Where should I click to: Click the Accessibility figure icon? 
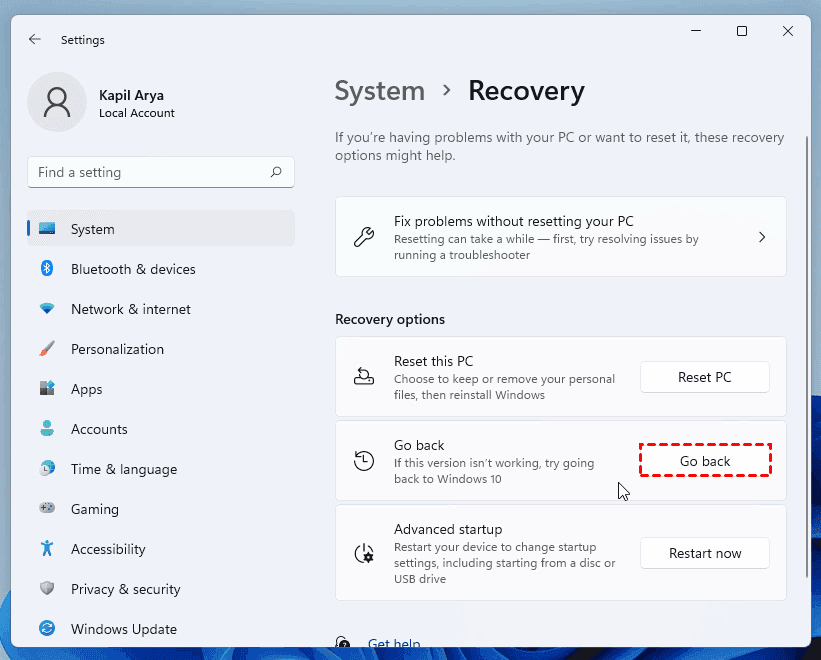[x=47, y=549]
